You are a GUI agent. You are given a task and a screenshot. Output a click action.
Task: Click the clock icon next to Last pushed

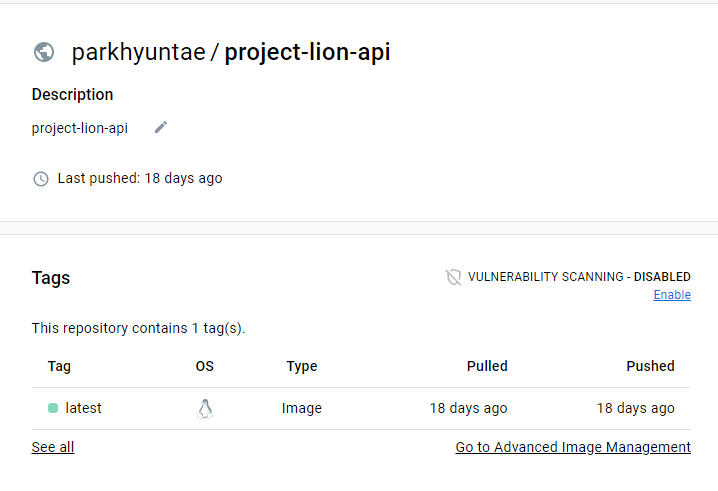coord(41,179)
